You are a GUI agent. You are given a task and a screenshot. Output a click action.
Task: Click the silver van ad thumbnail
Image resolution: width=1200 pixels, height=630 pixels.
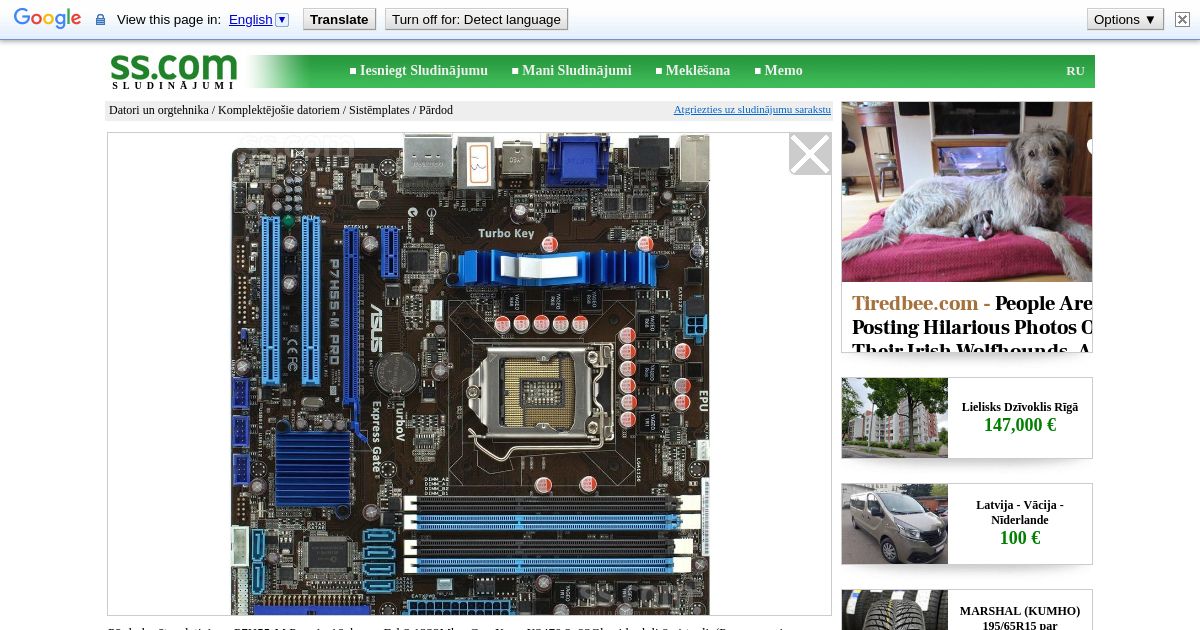[x=895, y=524]
